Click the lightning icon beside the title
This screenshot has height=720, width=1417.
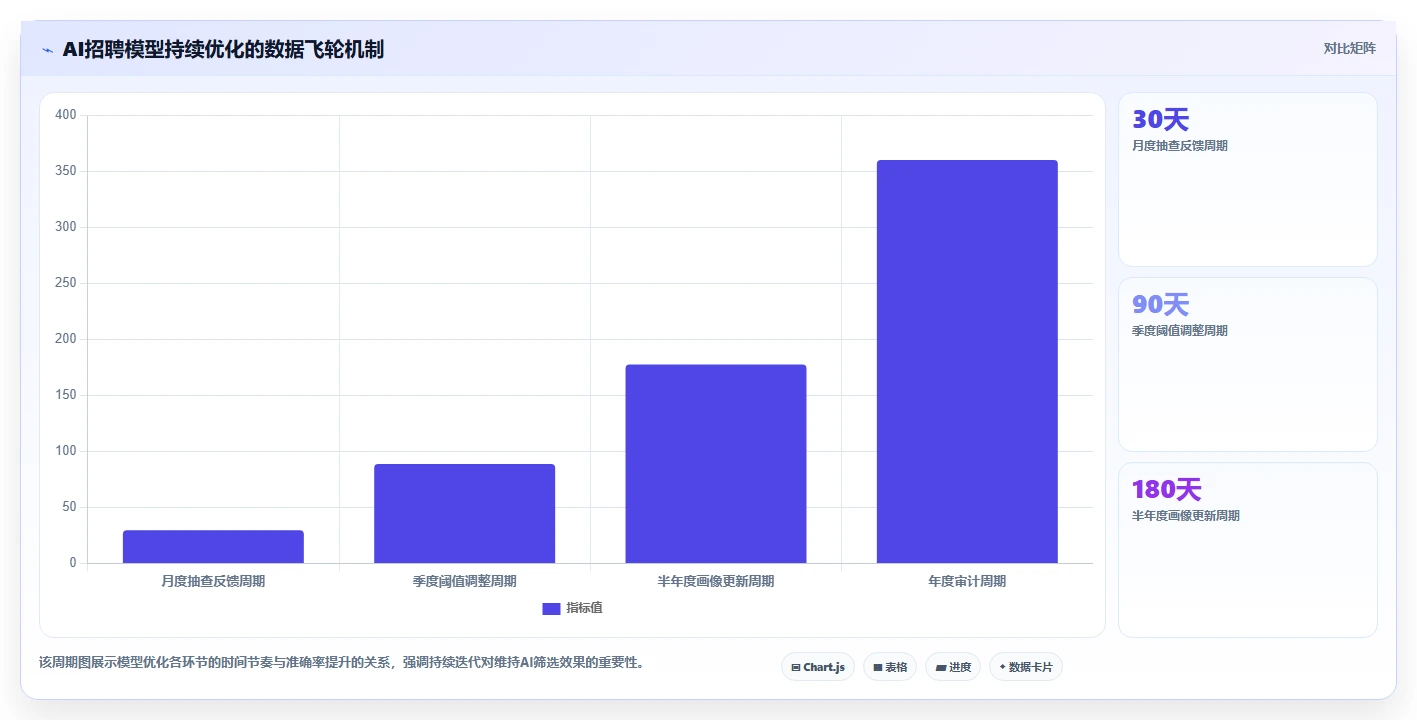47,50
